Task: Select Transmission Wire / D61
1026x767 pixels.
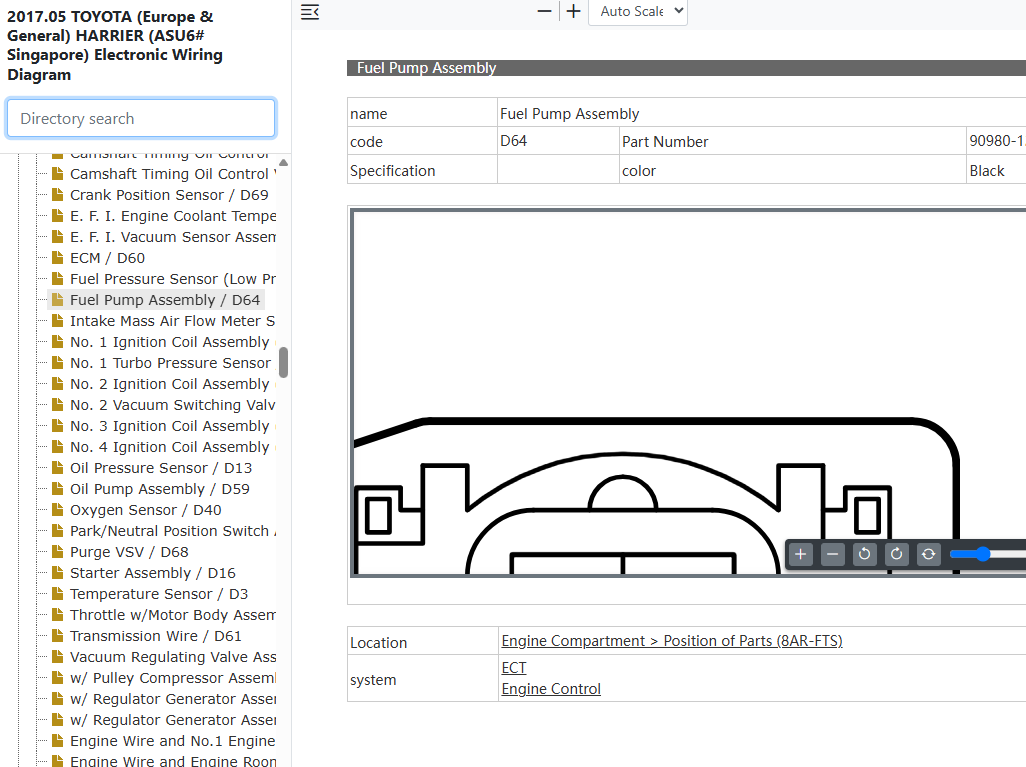Action: tap(156, 635)
